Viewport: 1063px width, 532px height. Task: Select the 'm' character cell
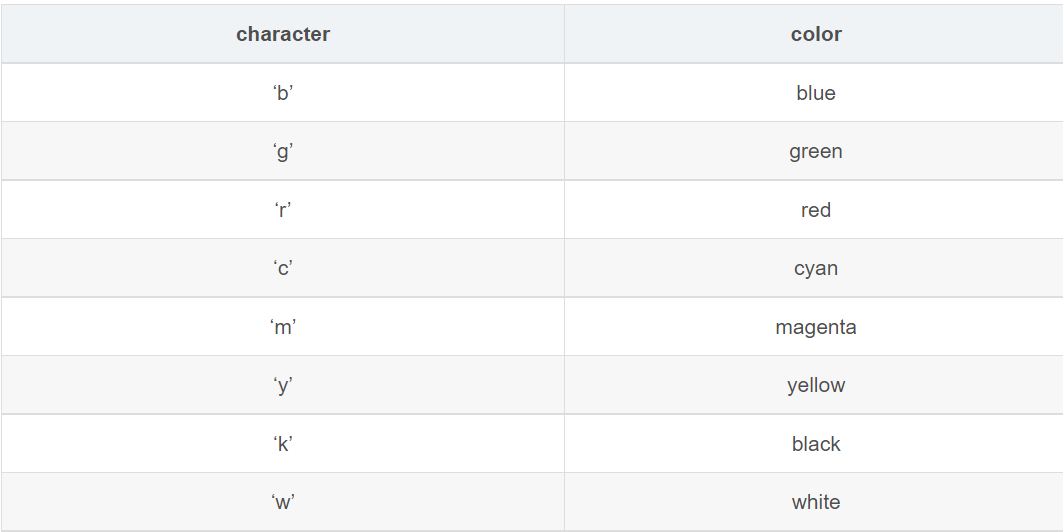coord(283,327)
